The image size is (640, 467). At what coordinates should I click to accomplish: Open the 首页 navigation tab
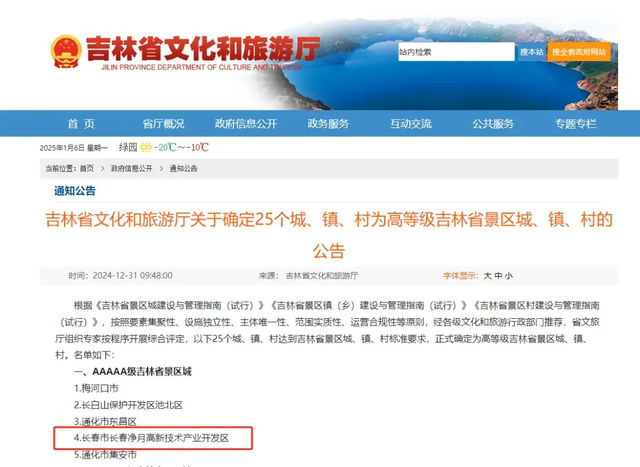click(x=81, y=124)
